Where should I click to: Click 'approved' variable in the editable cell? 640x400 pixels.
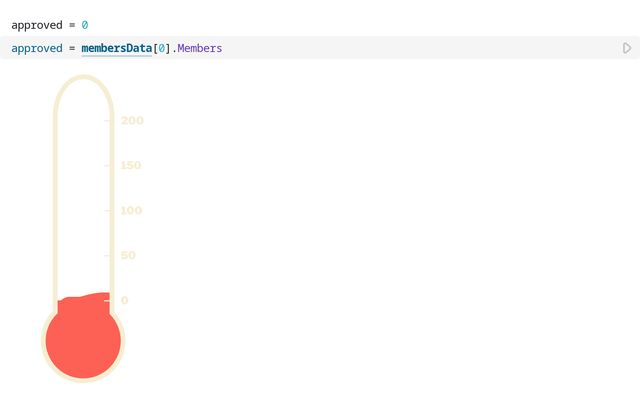tap(36, 48)
